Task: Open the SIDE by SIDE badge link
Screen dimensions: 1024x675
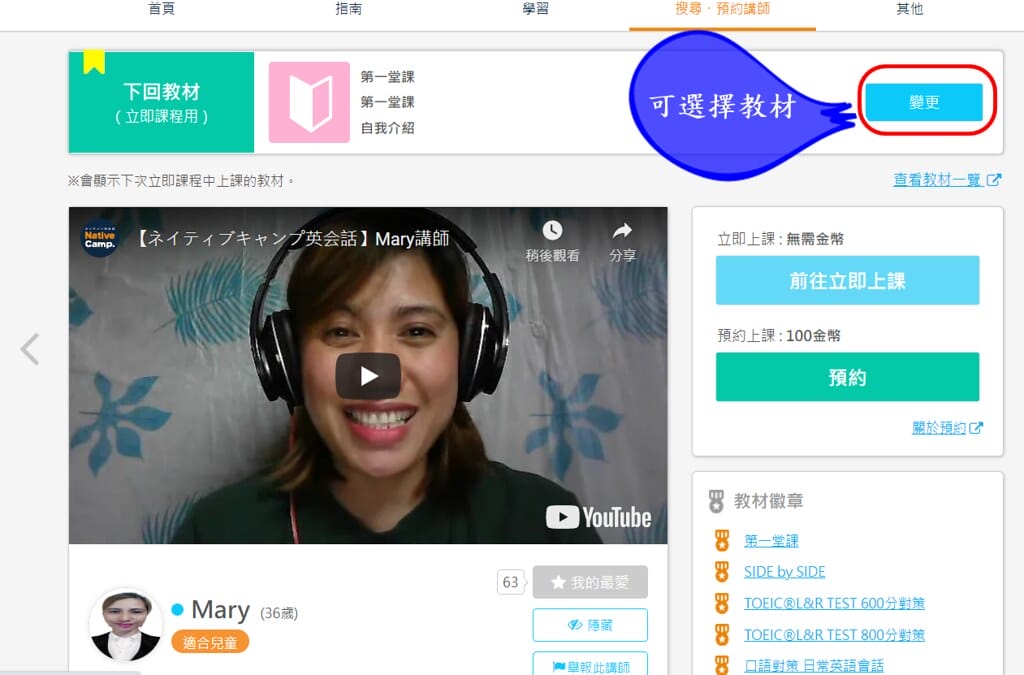Action: (784, 571)
